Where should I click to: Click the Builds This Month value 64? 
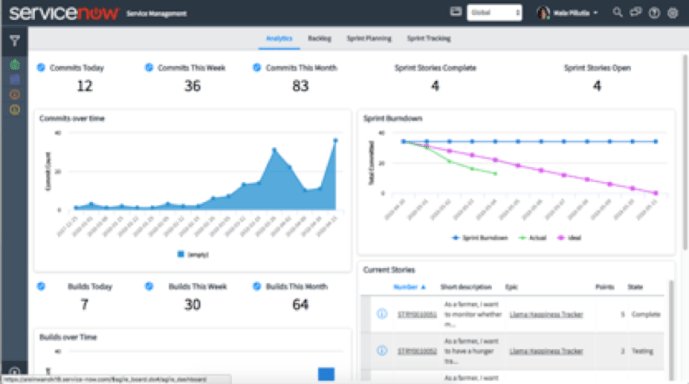point(301,304)
